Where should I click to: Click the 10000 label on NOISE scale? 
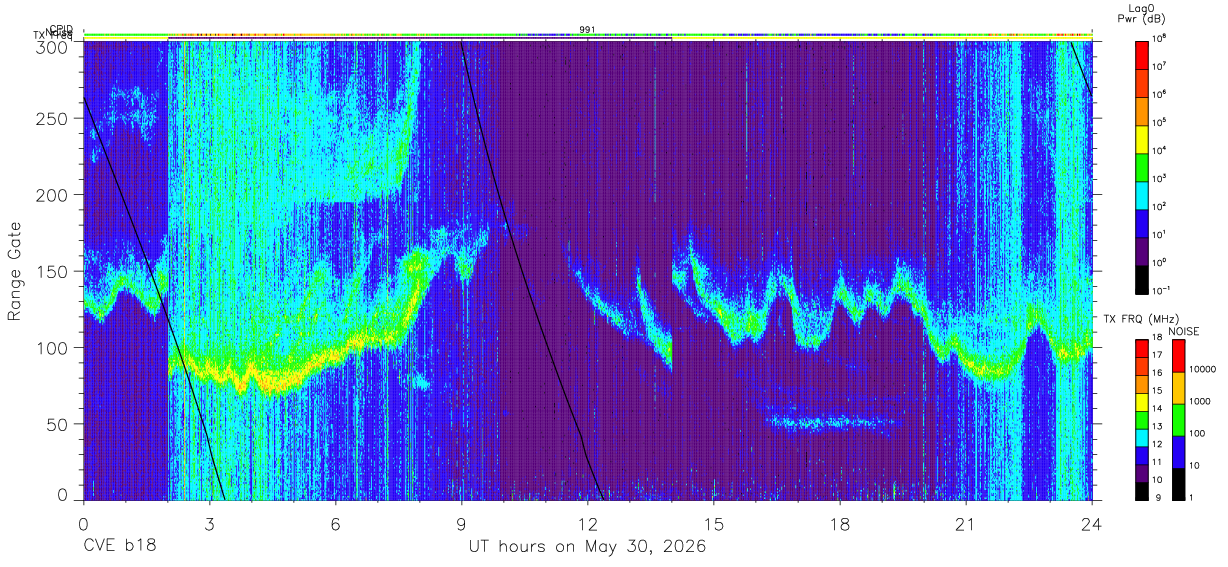(1203, 369)
